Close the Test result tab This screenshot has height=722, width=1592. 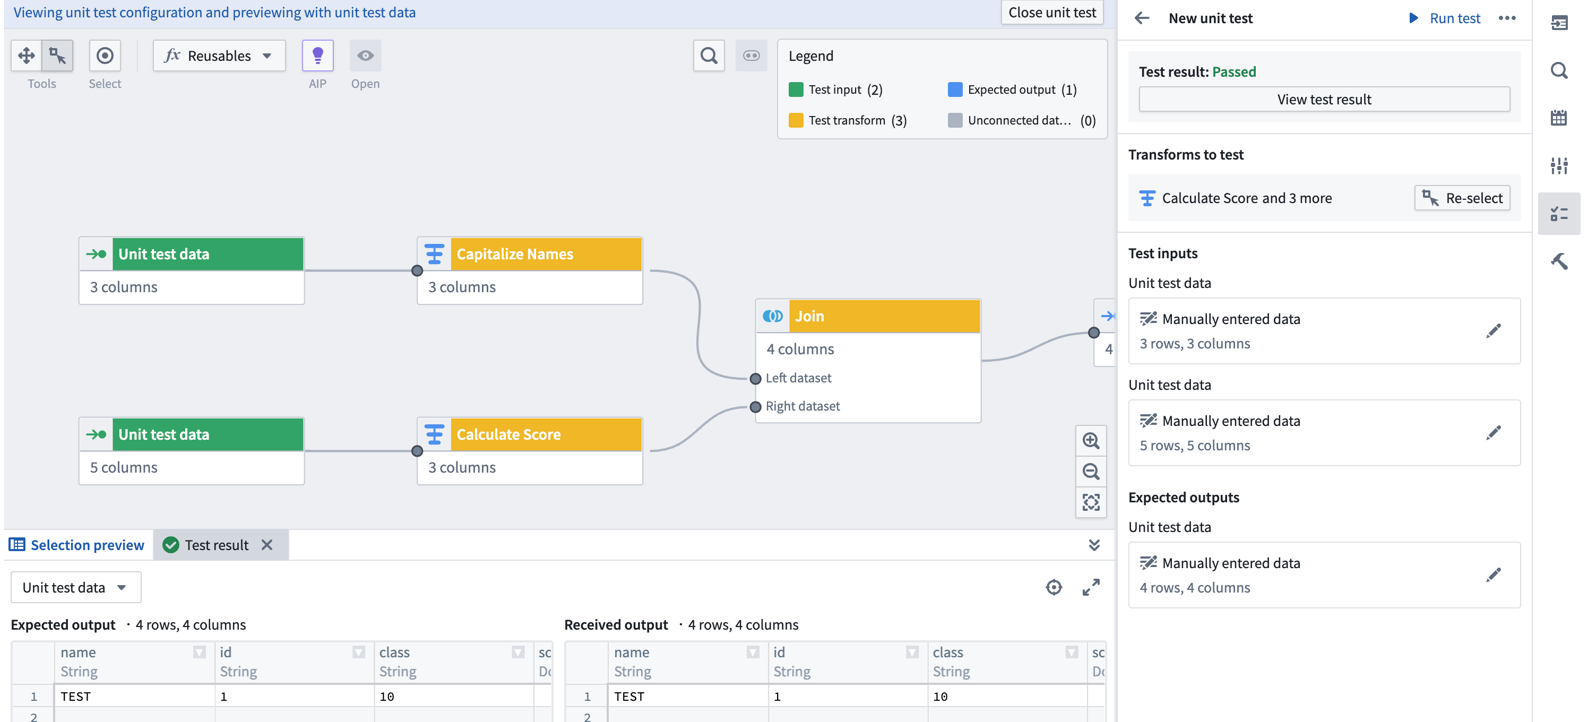(267, 545)
